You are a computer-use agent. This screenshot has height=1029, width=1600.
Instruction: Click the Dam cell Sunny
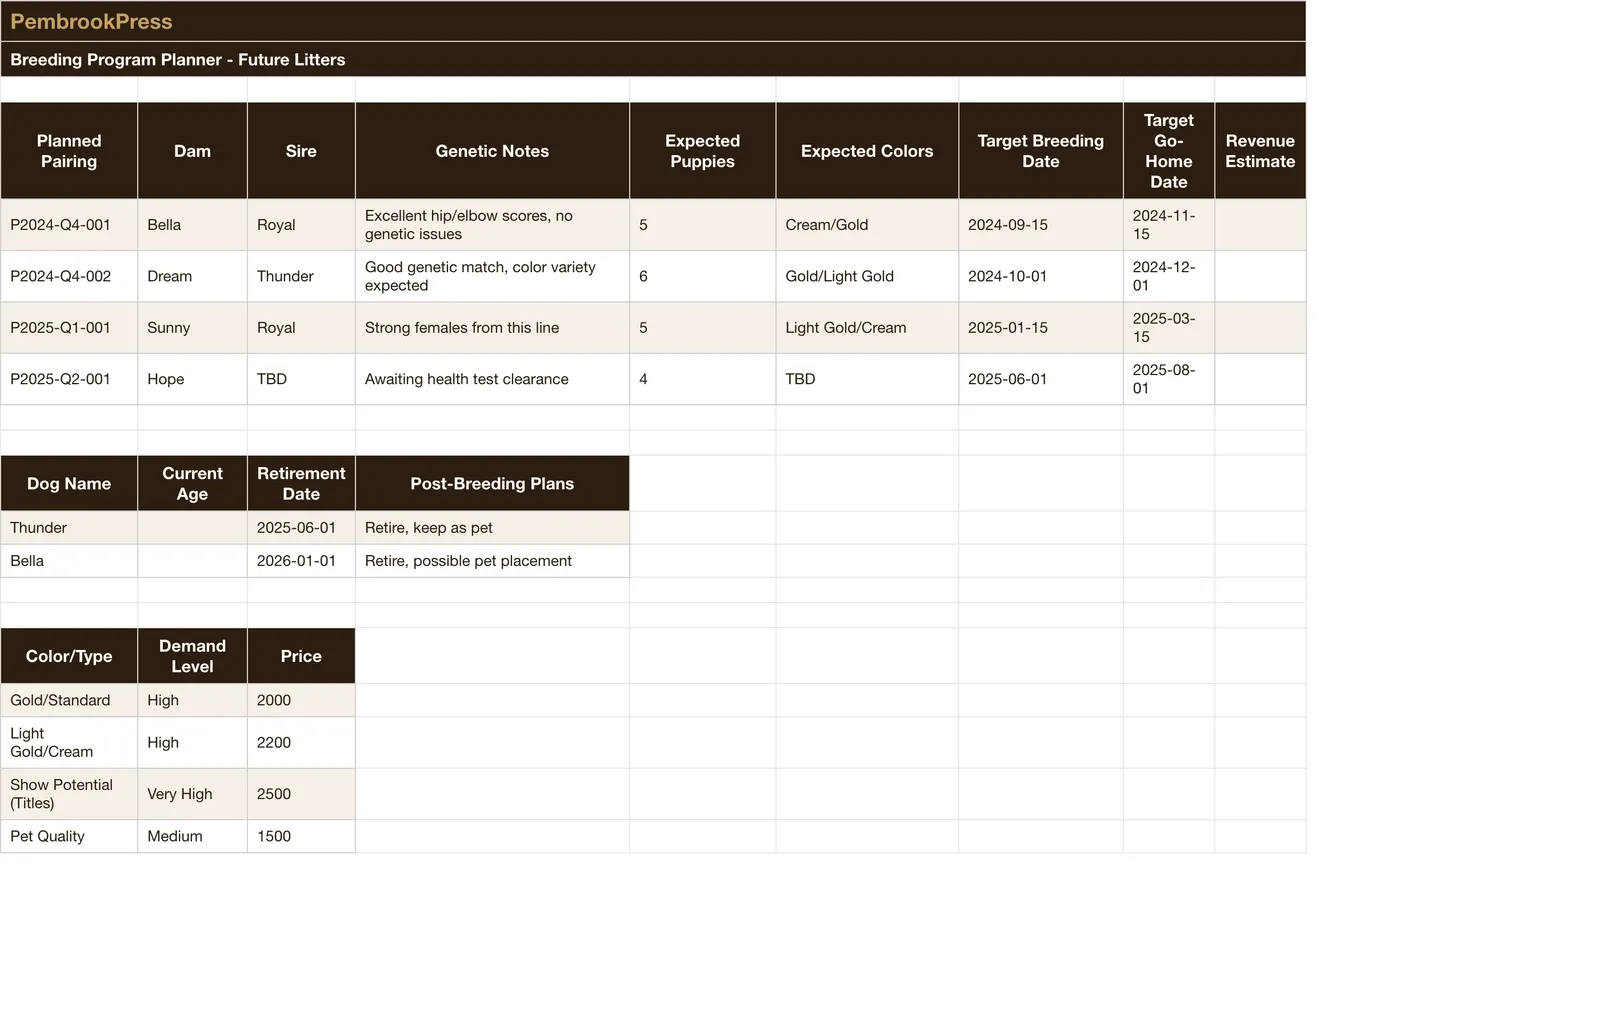coord(192,328)
